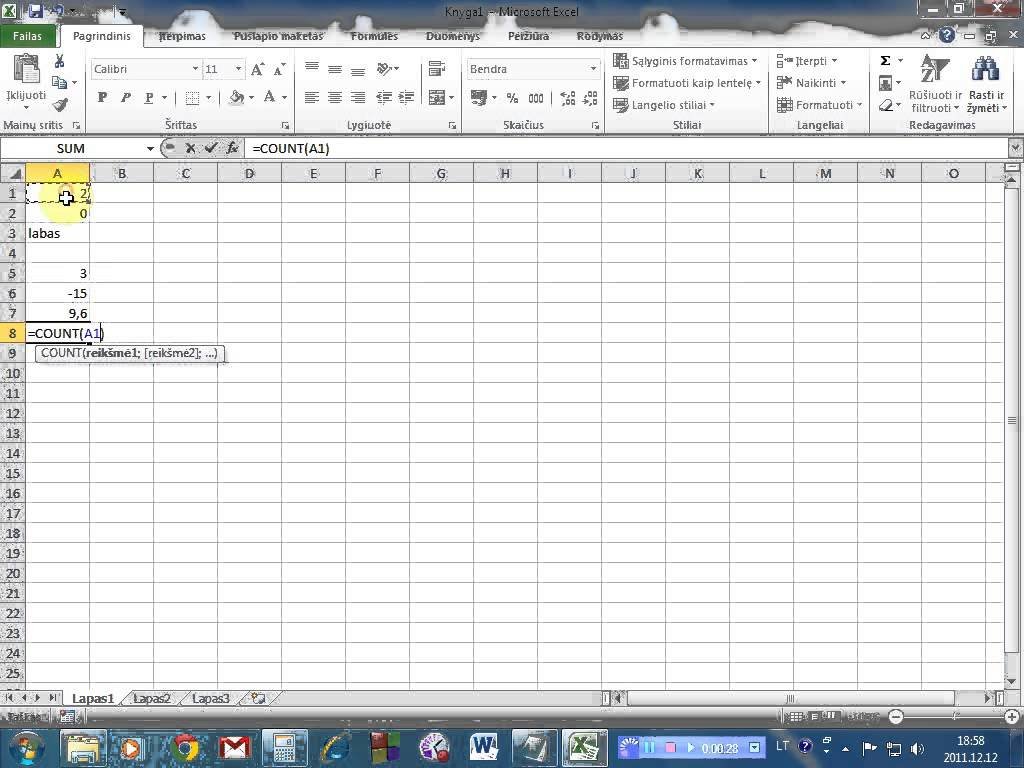Switch to Puslapio maketas tab

pyautogui.click(x=278, y=37)
